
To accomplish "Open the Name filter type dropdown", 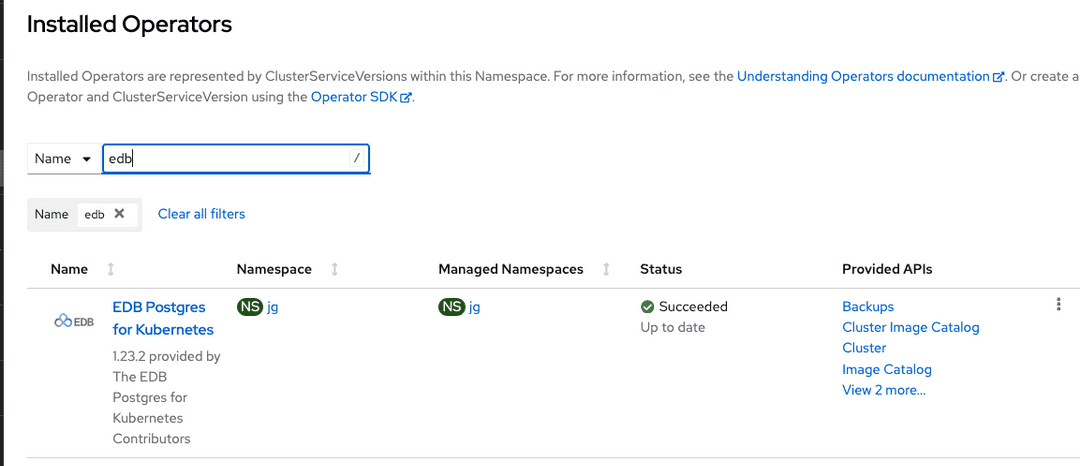I will click(x=63, y=159).
